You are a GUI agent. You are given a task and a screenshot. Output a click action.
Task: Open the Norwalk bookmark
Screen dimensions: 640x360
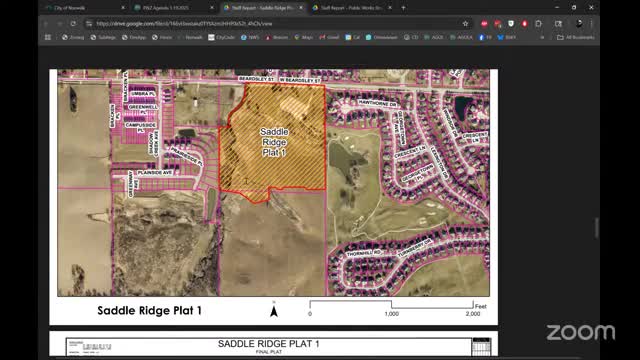pos(191,37)
